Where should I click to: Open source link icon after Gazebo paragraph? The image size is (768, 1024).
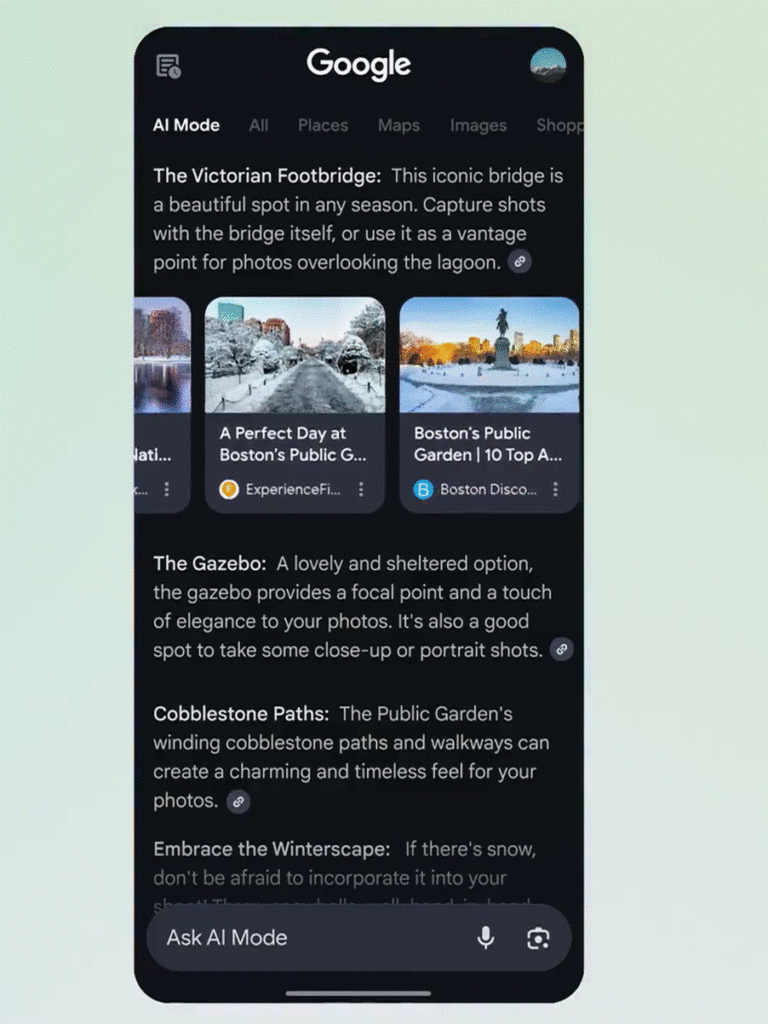[x=562, y=649]
